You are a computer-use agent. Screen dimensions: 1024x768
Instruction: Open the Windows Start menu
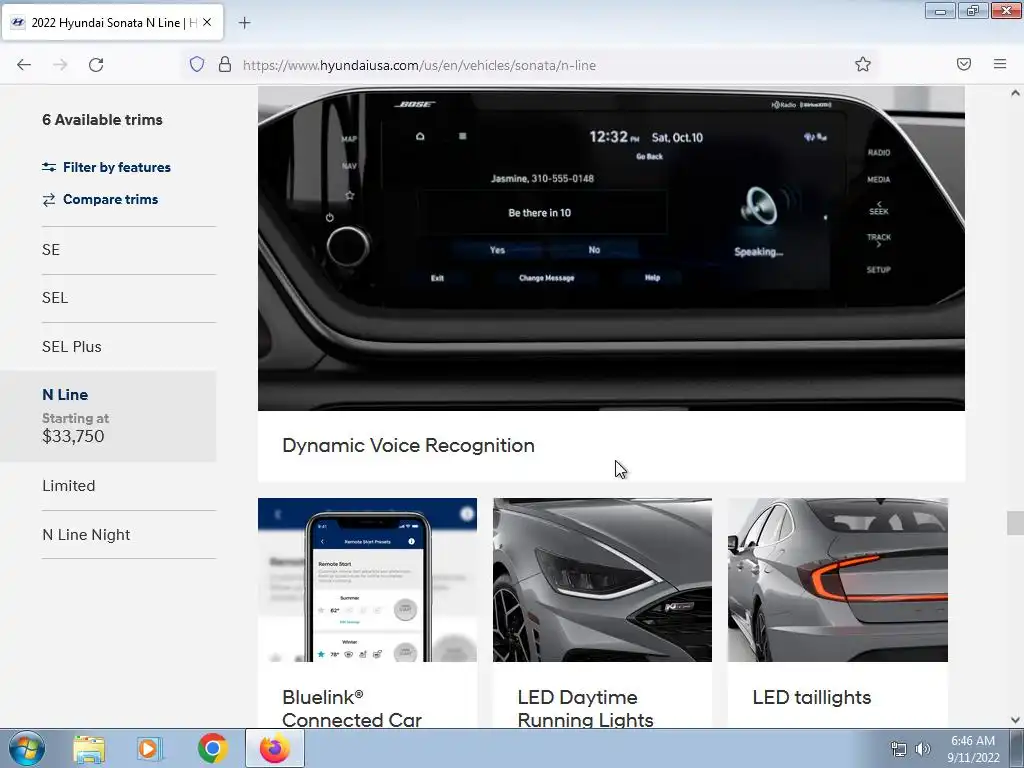point(27,748)
